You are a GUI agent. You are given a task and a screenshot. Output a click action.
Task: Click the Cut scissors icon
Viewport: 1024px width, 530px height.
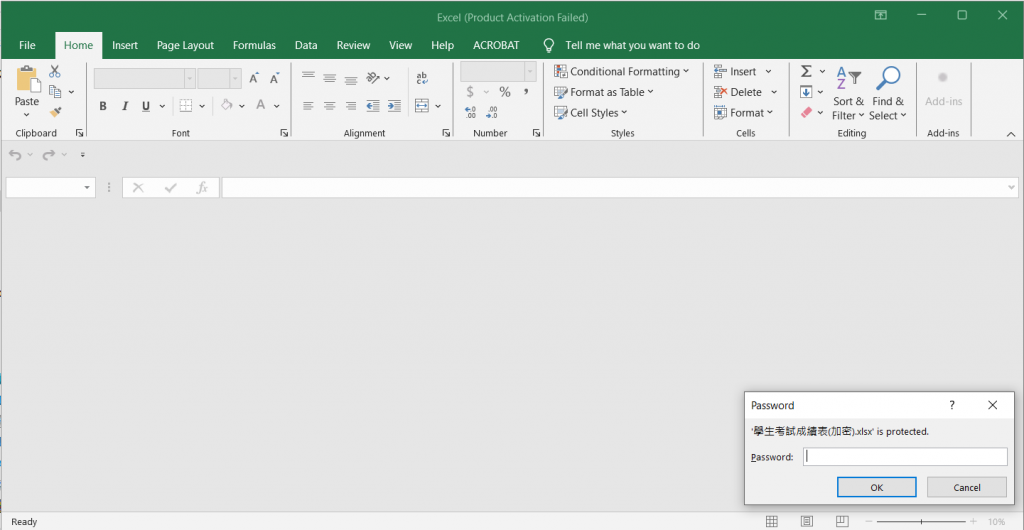point(55,71)
